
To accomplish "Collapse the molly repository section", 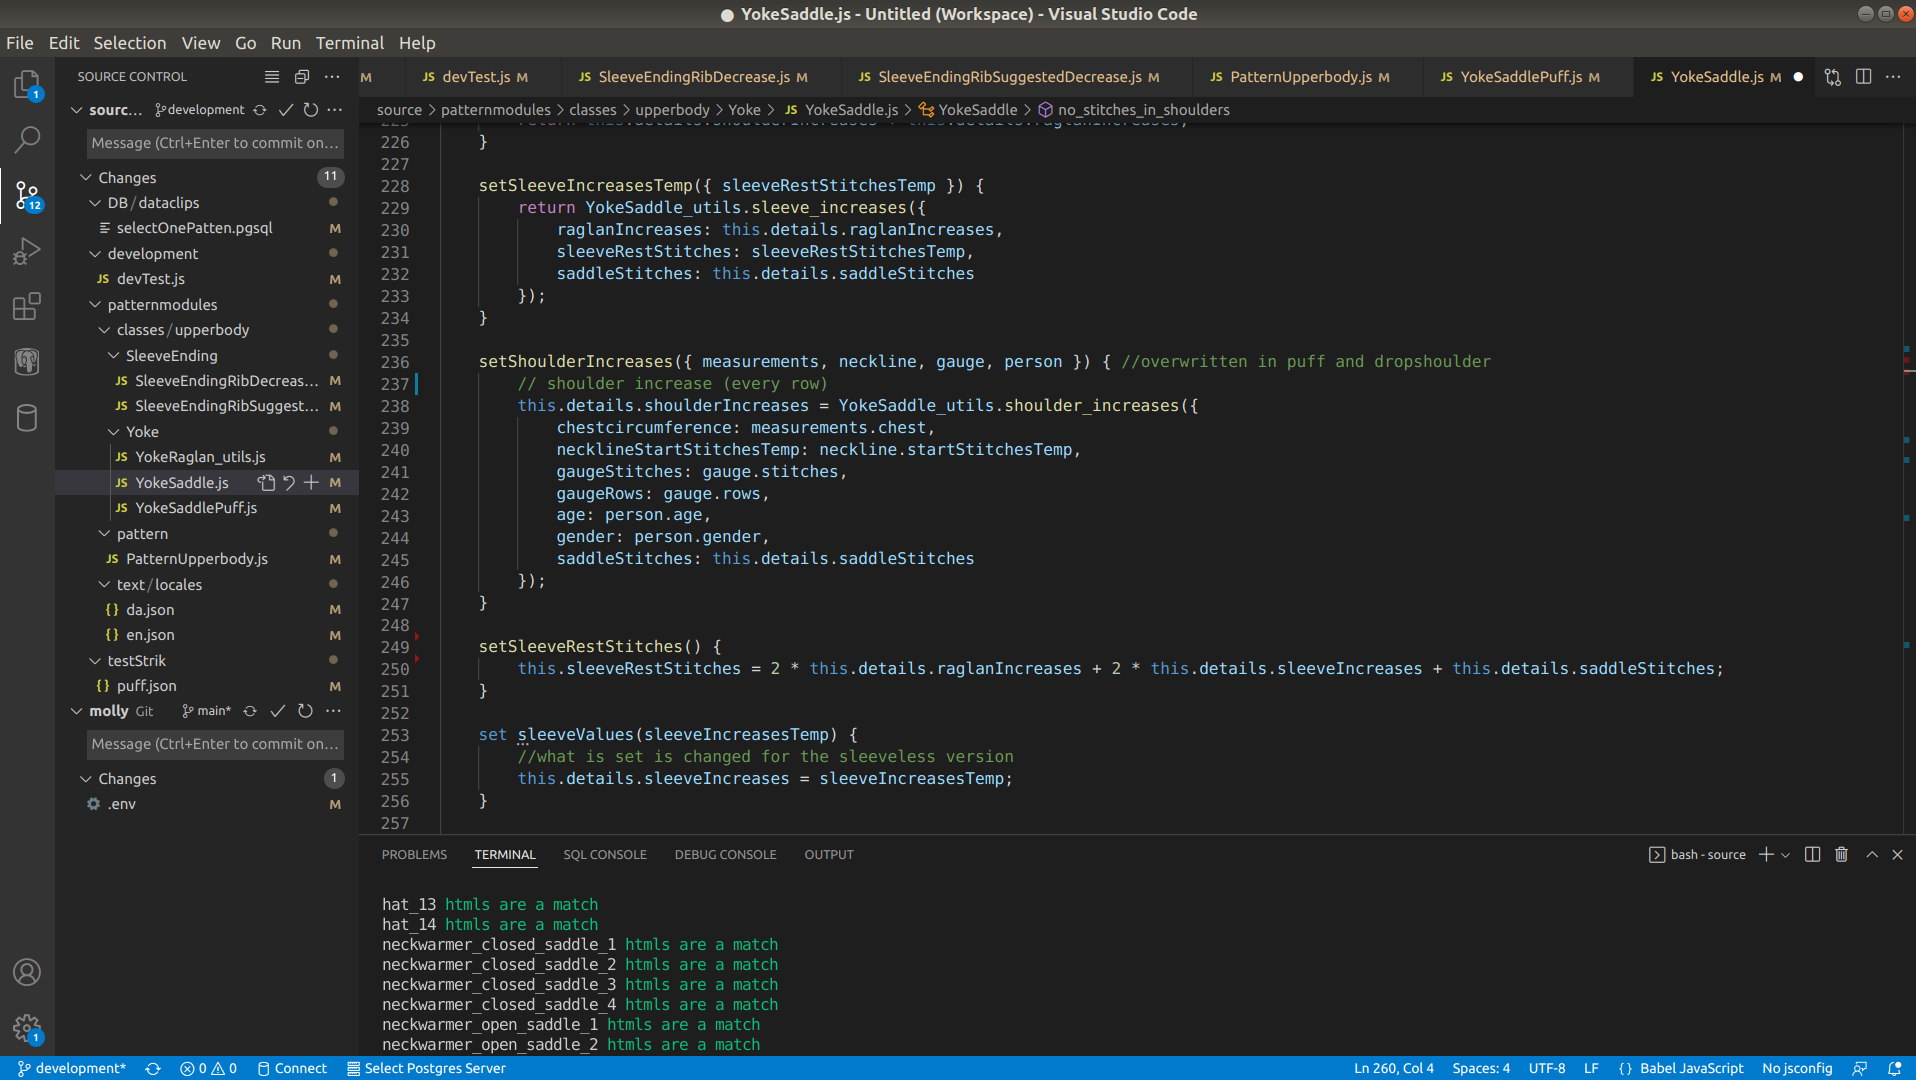I will [x=77, y=711].
